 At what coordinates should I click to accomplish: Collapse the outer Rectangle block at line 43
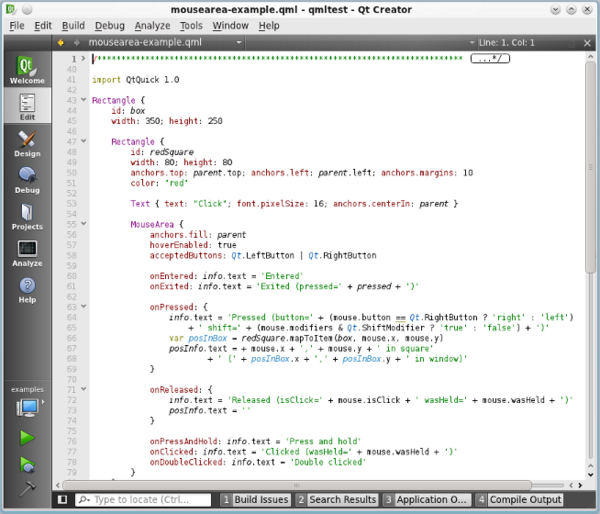83,100
